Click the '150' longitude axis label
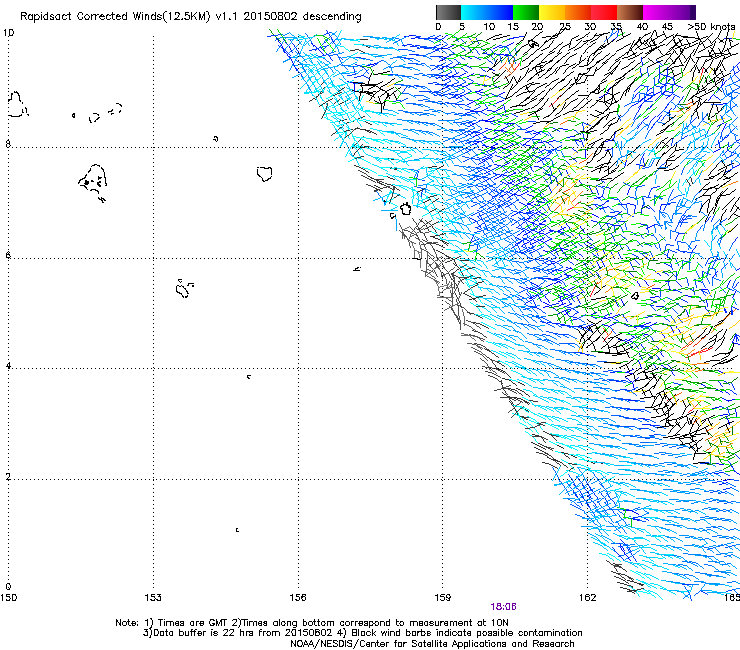Viewport: 740px width, 650px height. pos(8,598)
